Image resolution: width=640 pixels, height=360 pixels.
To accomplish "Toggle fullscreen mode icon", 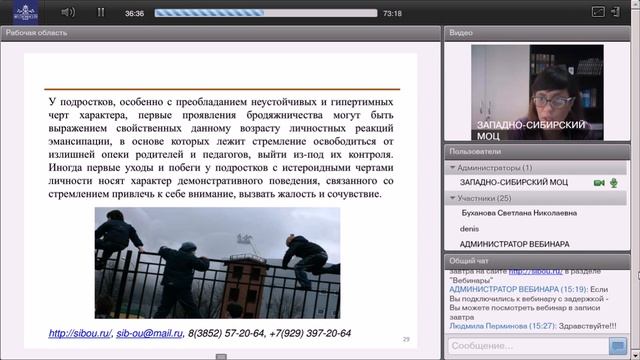I will click(x=598, y=12).
